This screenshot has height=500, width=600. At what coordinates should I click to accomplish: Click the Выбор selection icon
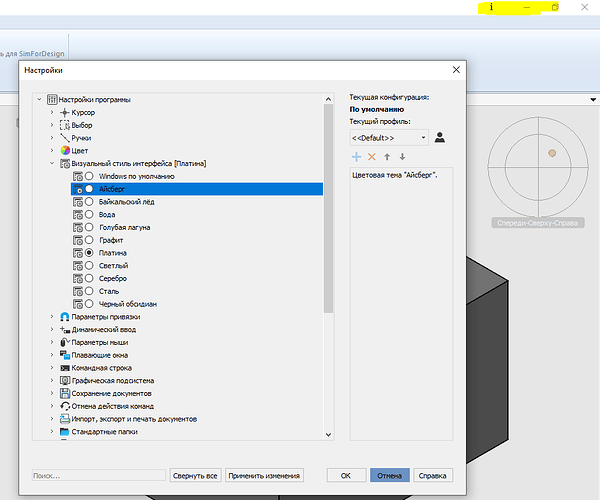[65, 125]
